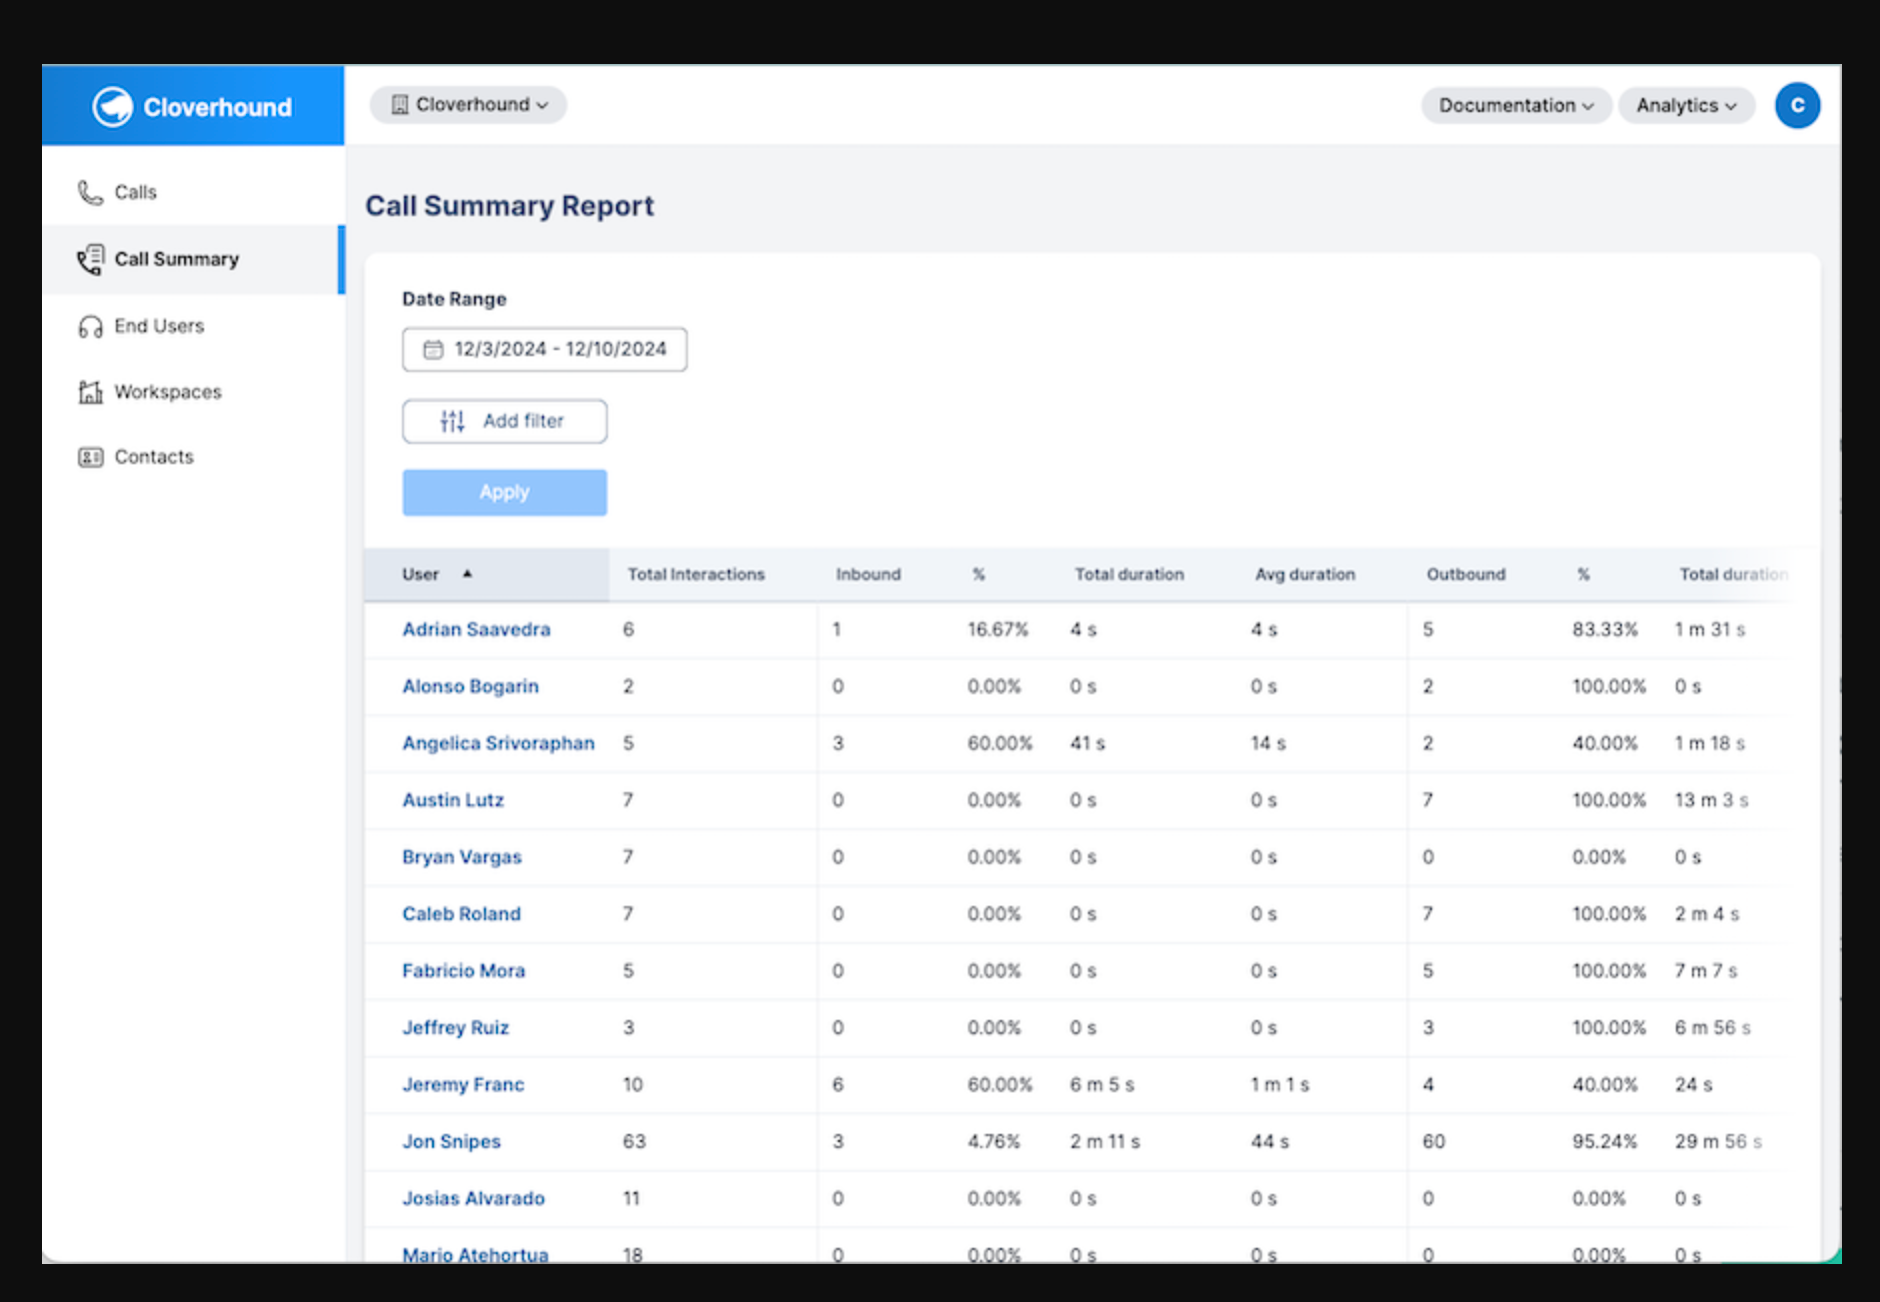Viewport: 1880px width, 1302px height.
Task: Expand the Analytics dropdown
Action: pyautogui.click(x=1686, y=105)
